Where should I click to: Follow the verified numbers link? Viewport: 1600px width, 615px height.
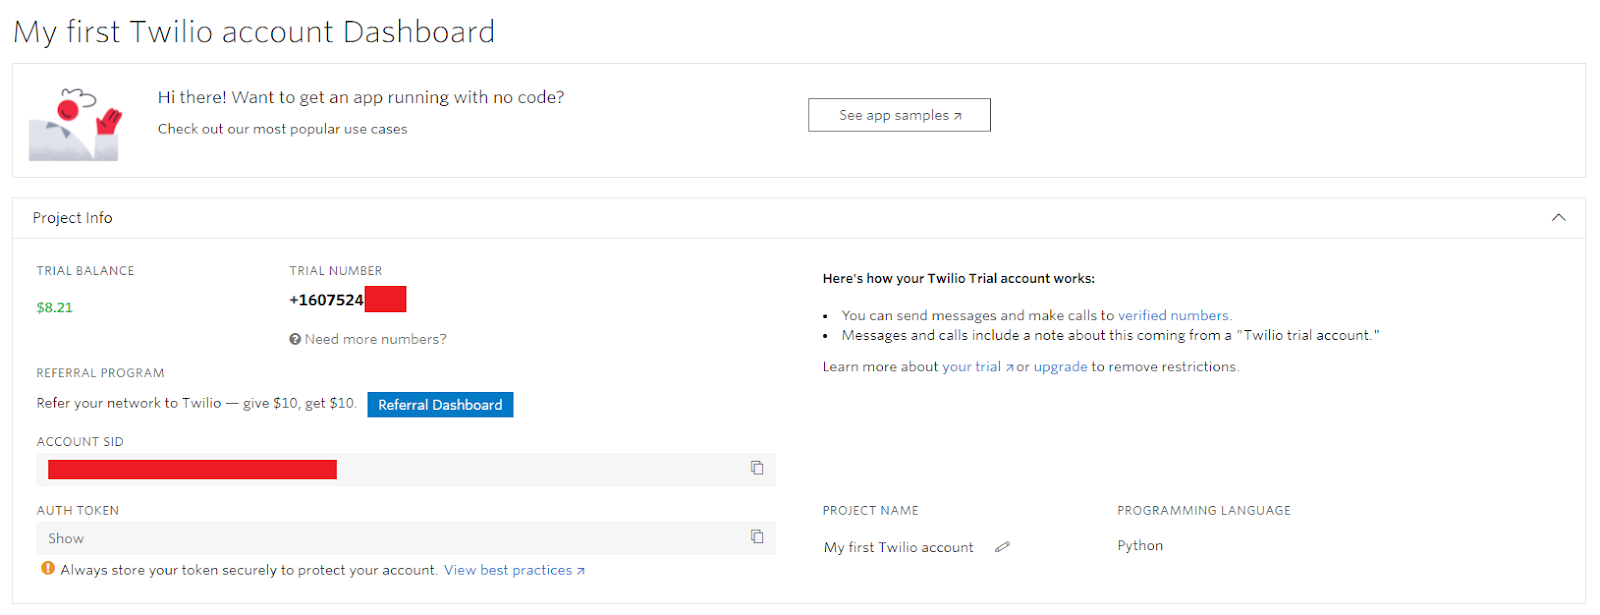[1174, 315]
